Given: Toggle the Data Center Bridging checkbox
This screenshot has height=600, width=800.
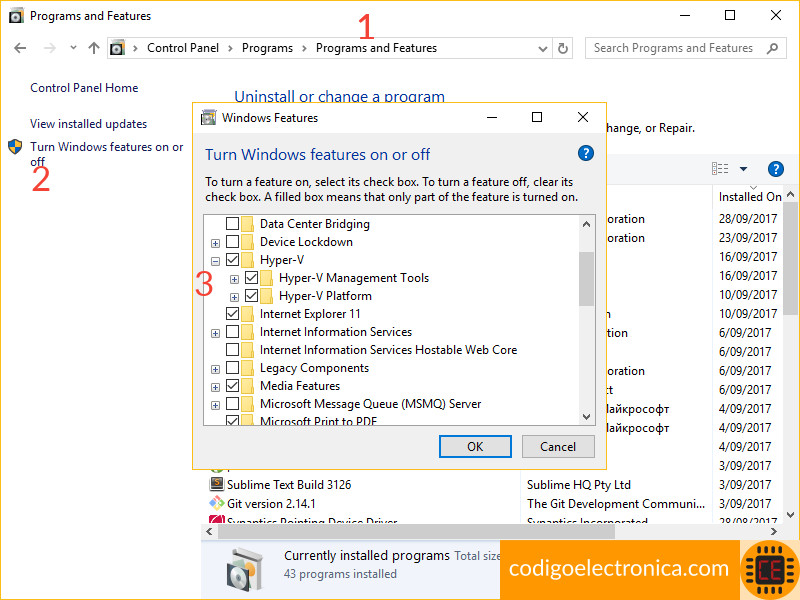Looking at the screenshot, I should point(232,223).
